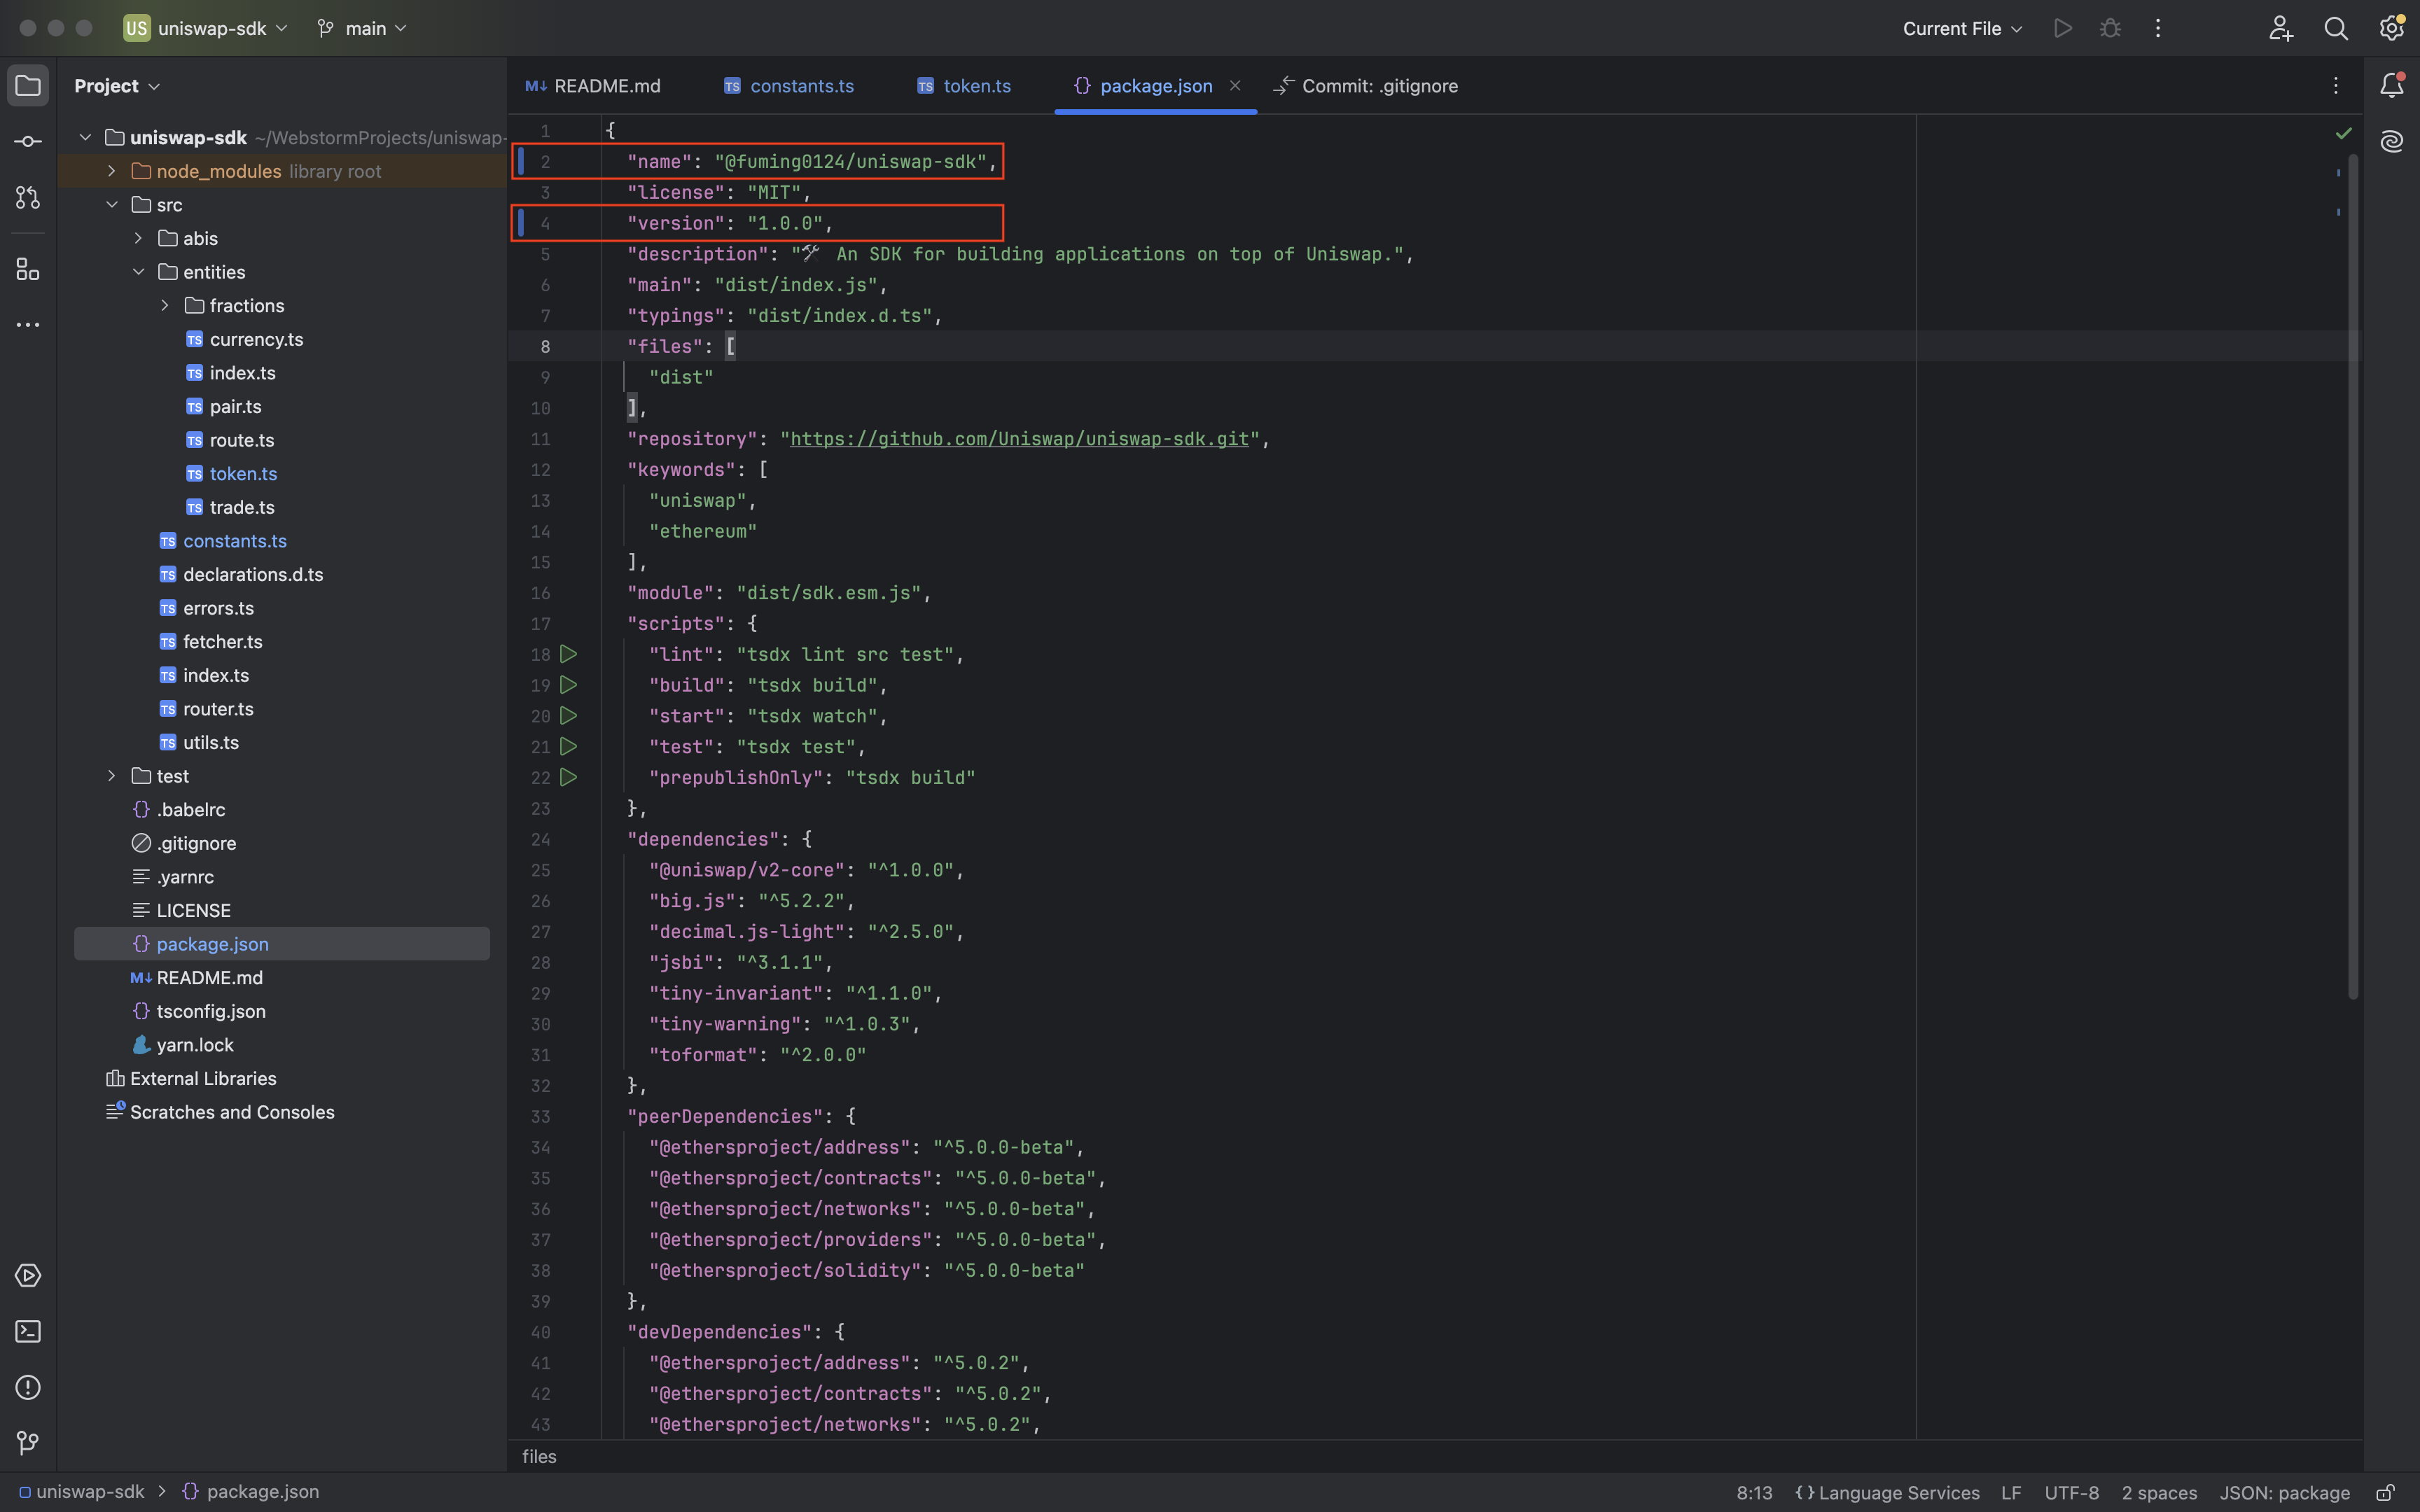The width and height of the screenshot is (2420, 1512).
Task: Open the Terminal tool window icon
Action: 28,1332
